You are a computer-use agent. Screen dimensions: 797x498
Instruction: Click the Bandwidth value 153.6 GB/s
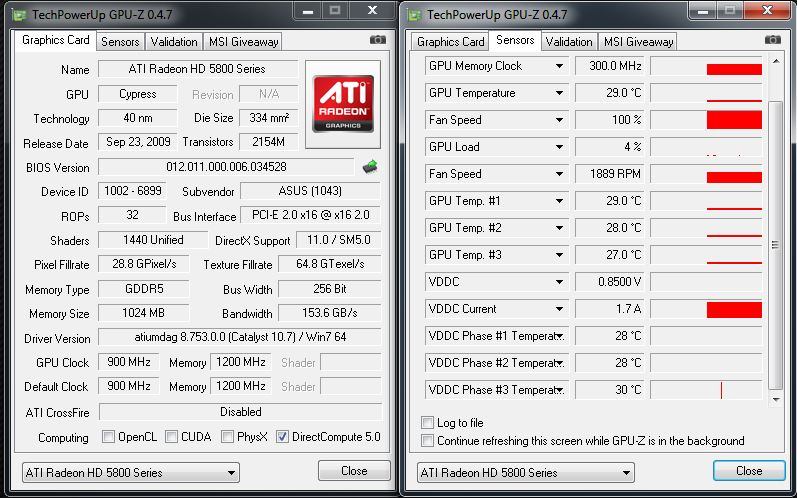(329, 313)
